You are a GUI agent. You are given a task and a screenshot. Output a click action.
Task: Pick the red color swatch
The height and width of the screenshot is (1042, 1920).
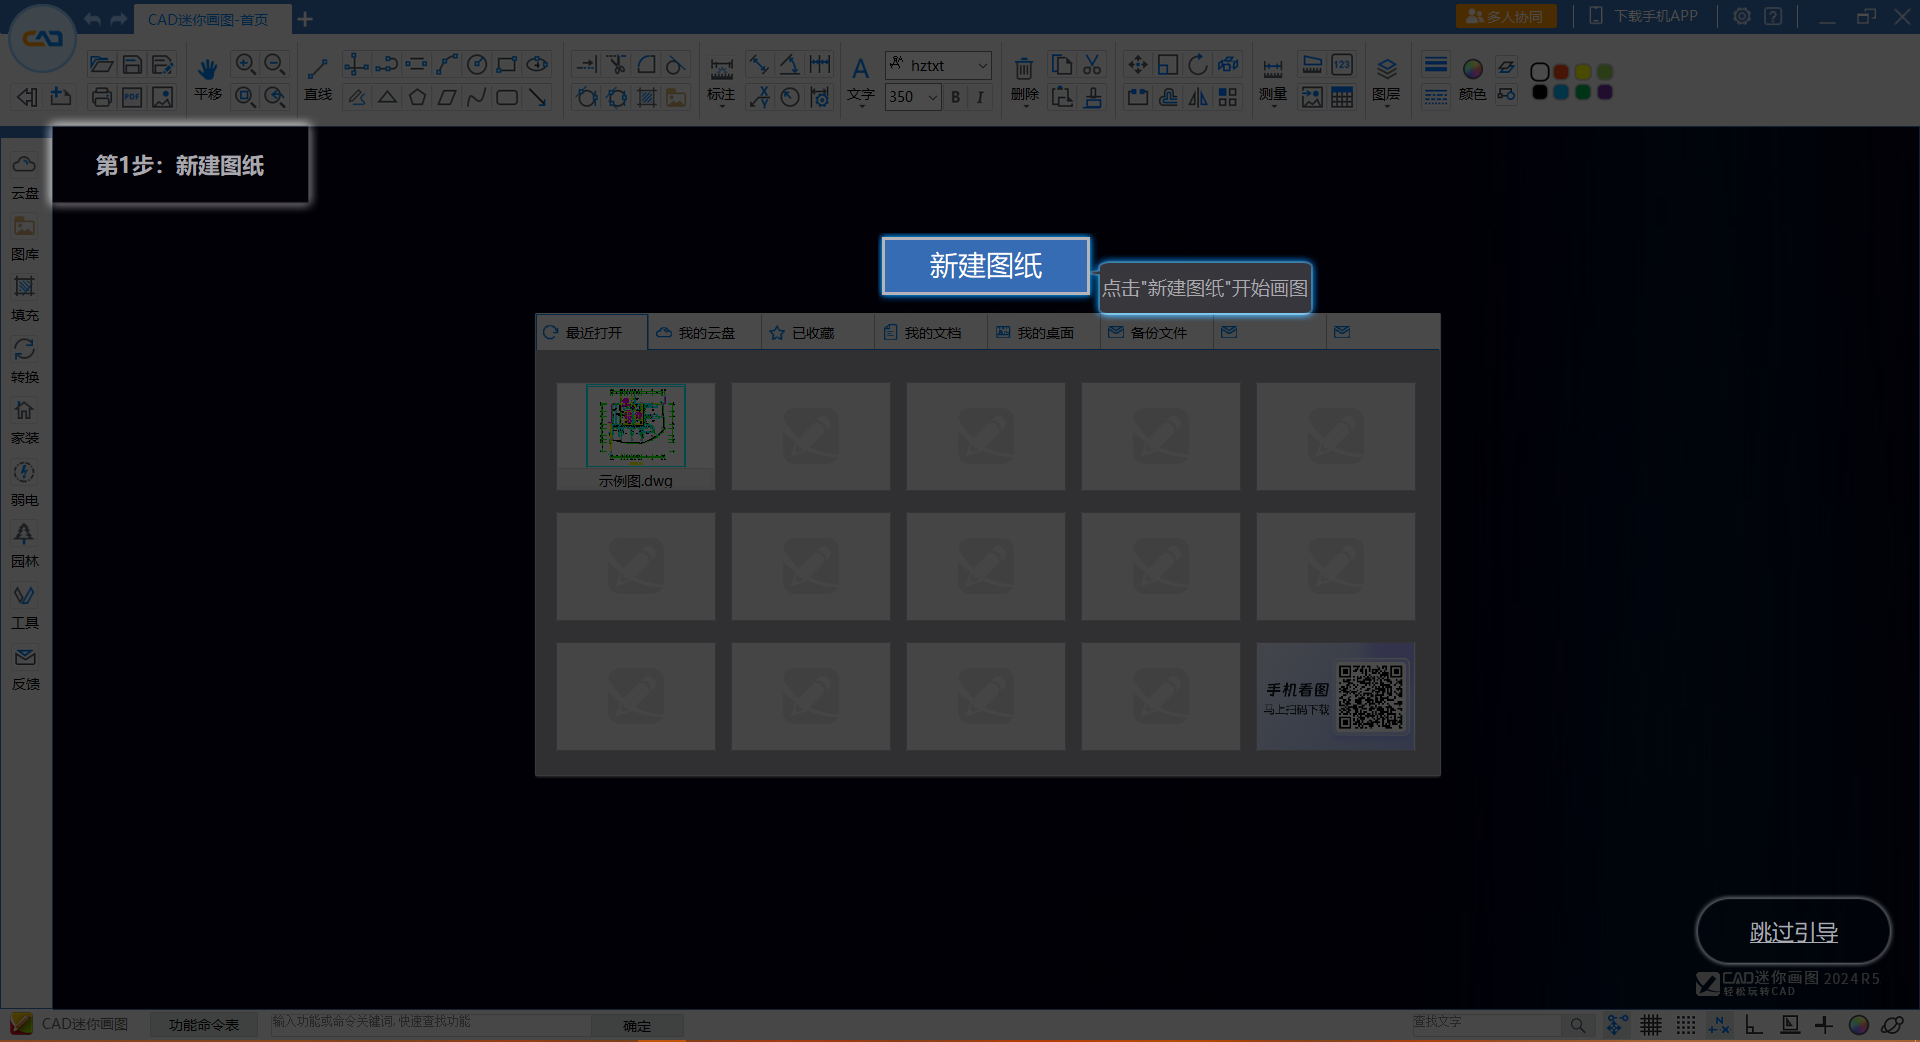[x=1561, y=72]
